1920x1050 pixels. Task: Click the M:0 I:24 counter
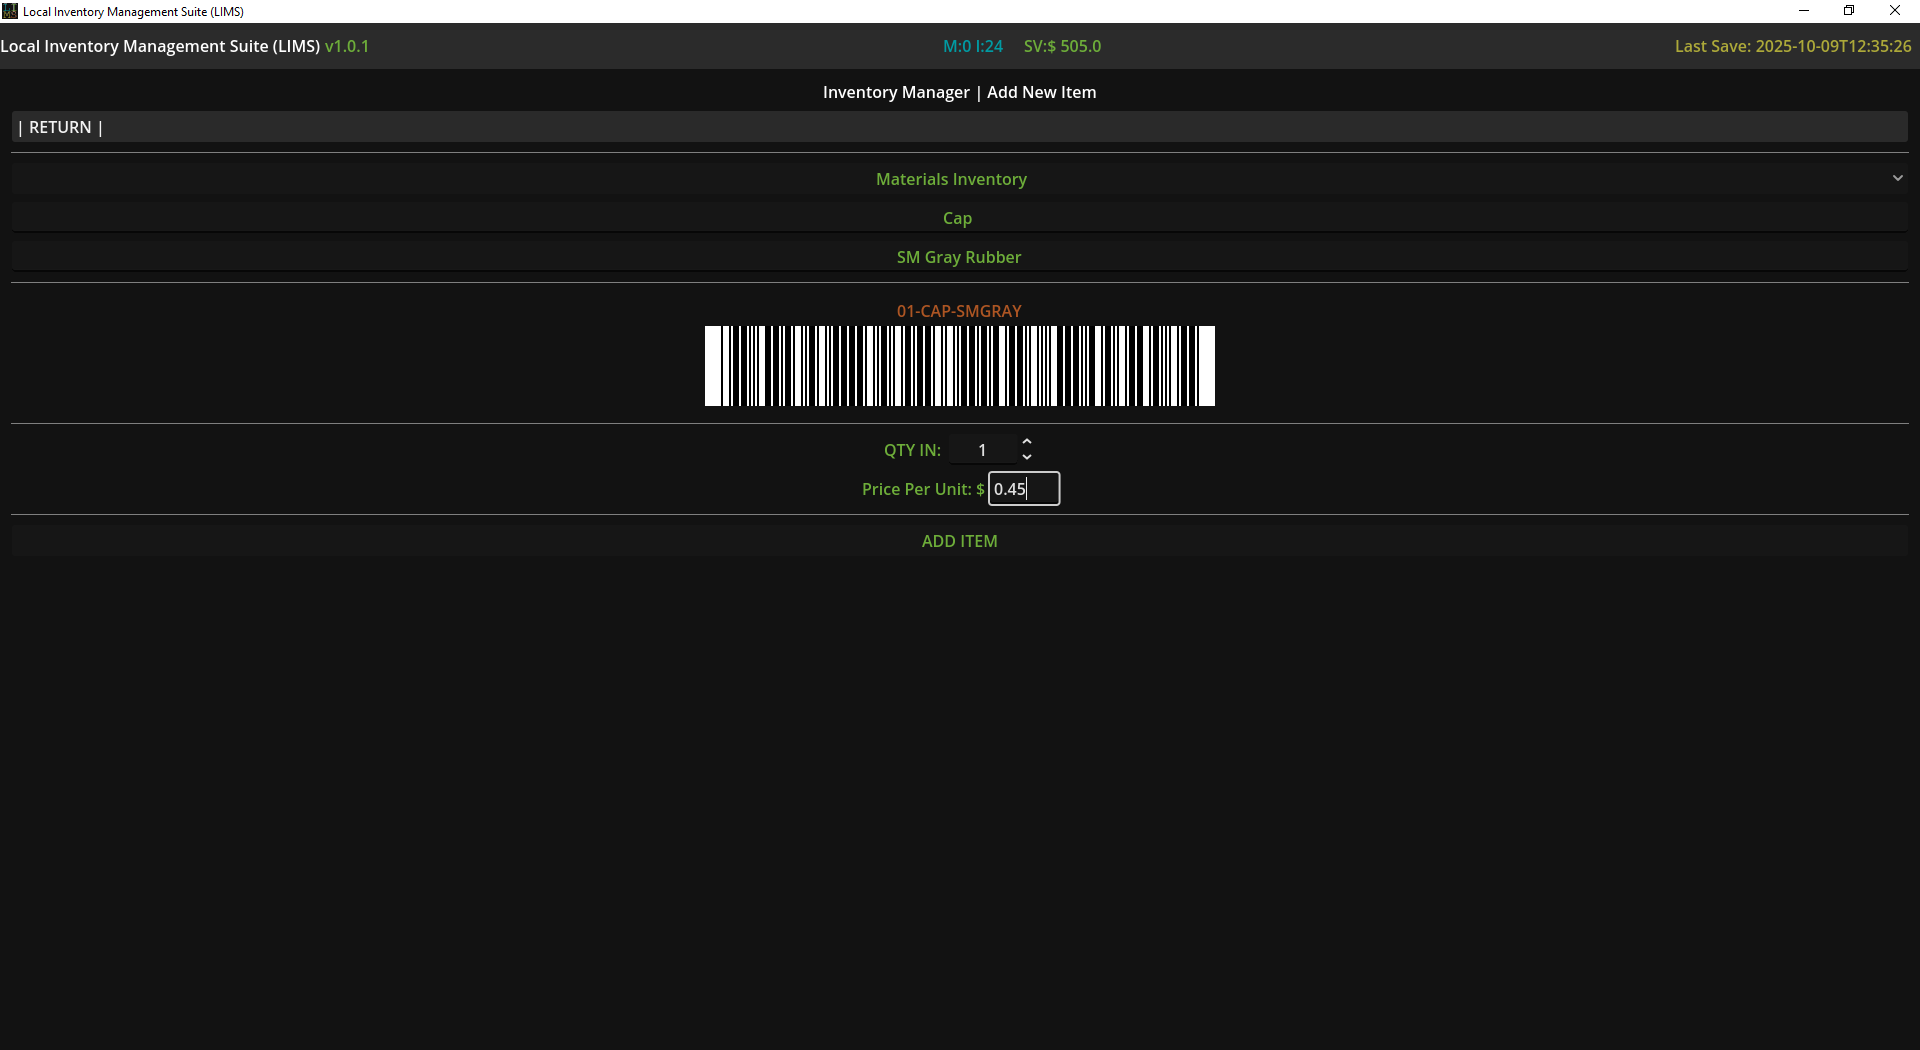tap(972, 46)
